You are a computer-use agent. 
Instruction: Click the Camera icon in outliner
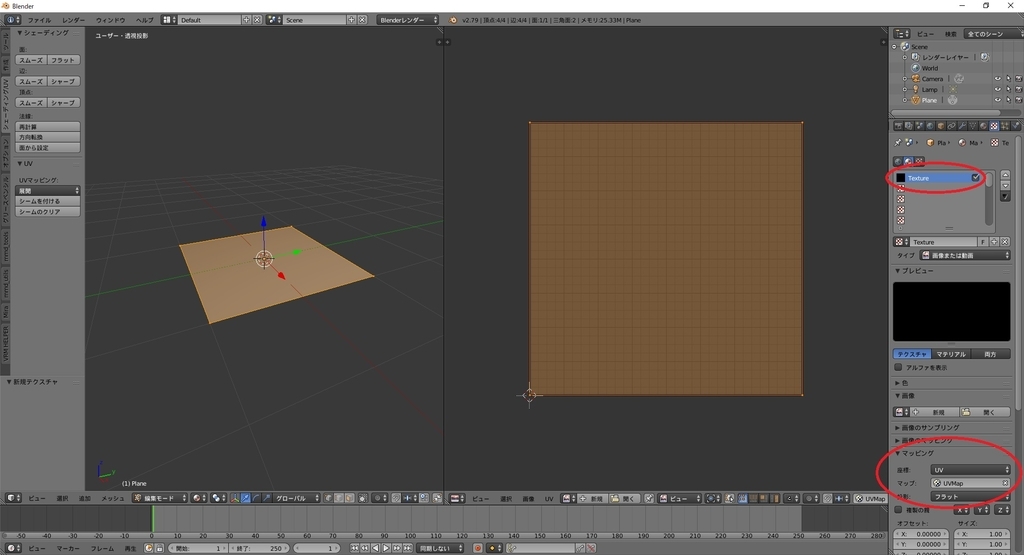click(x=916, y=79)
